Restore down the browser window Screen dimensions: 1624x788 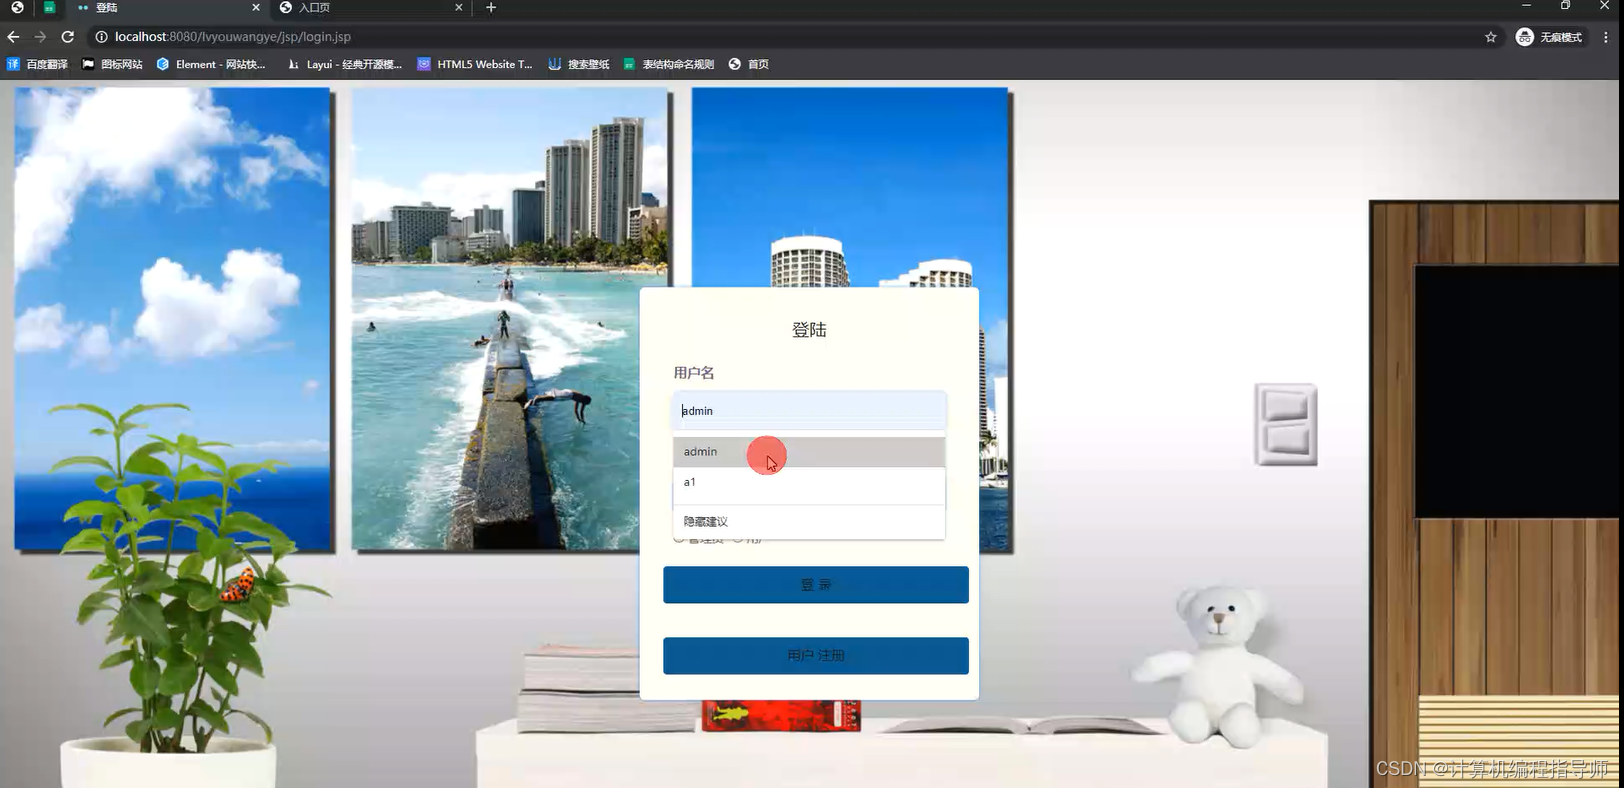(1565, 6)
